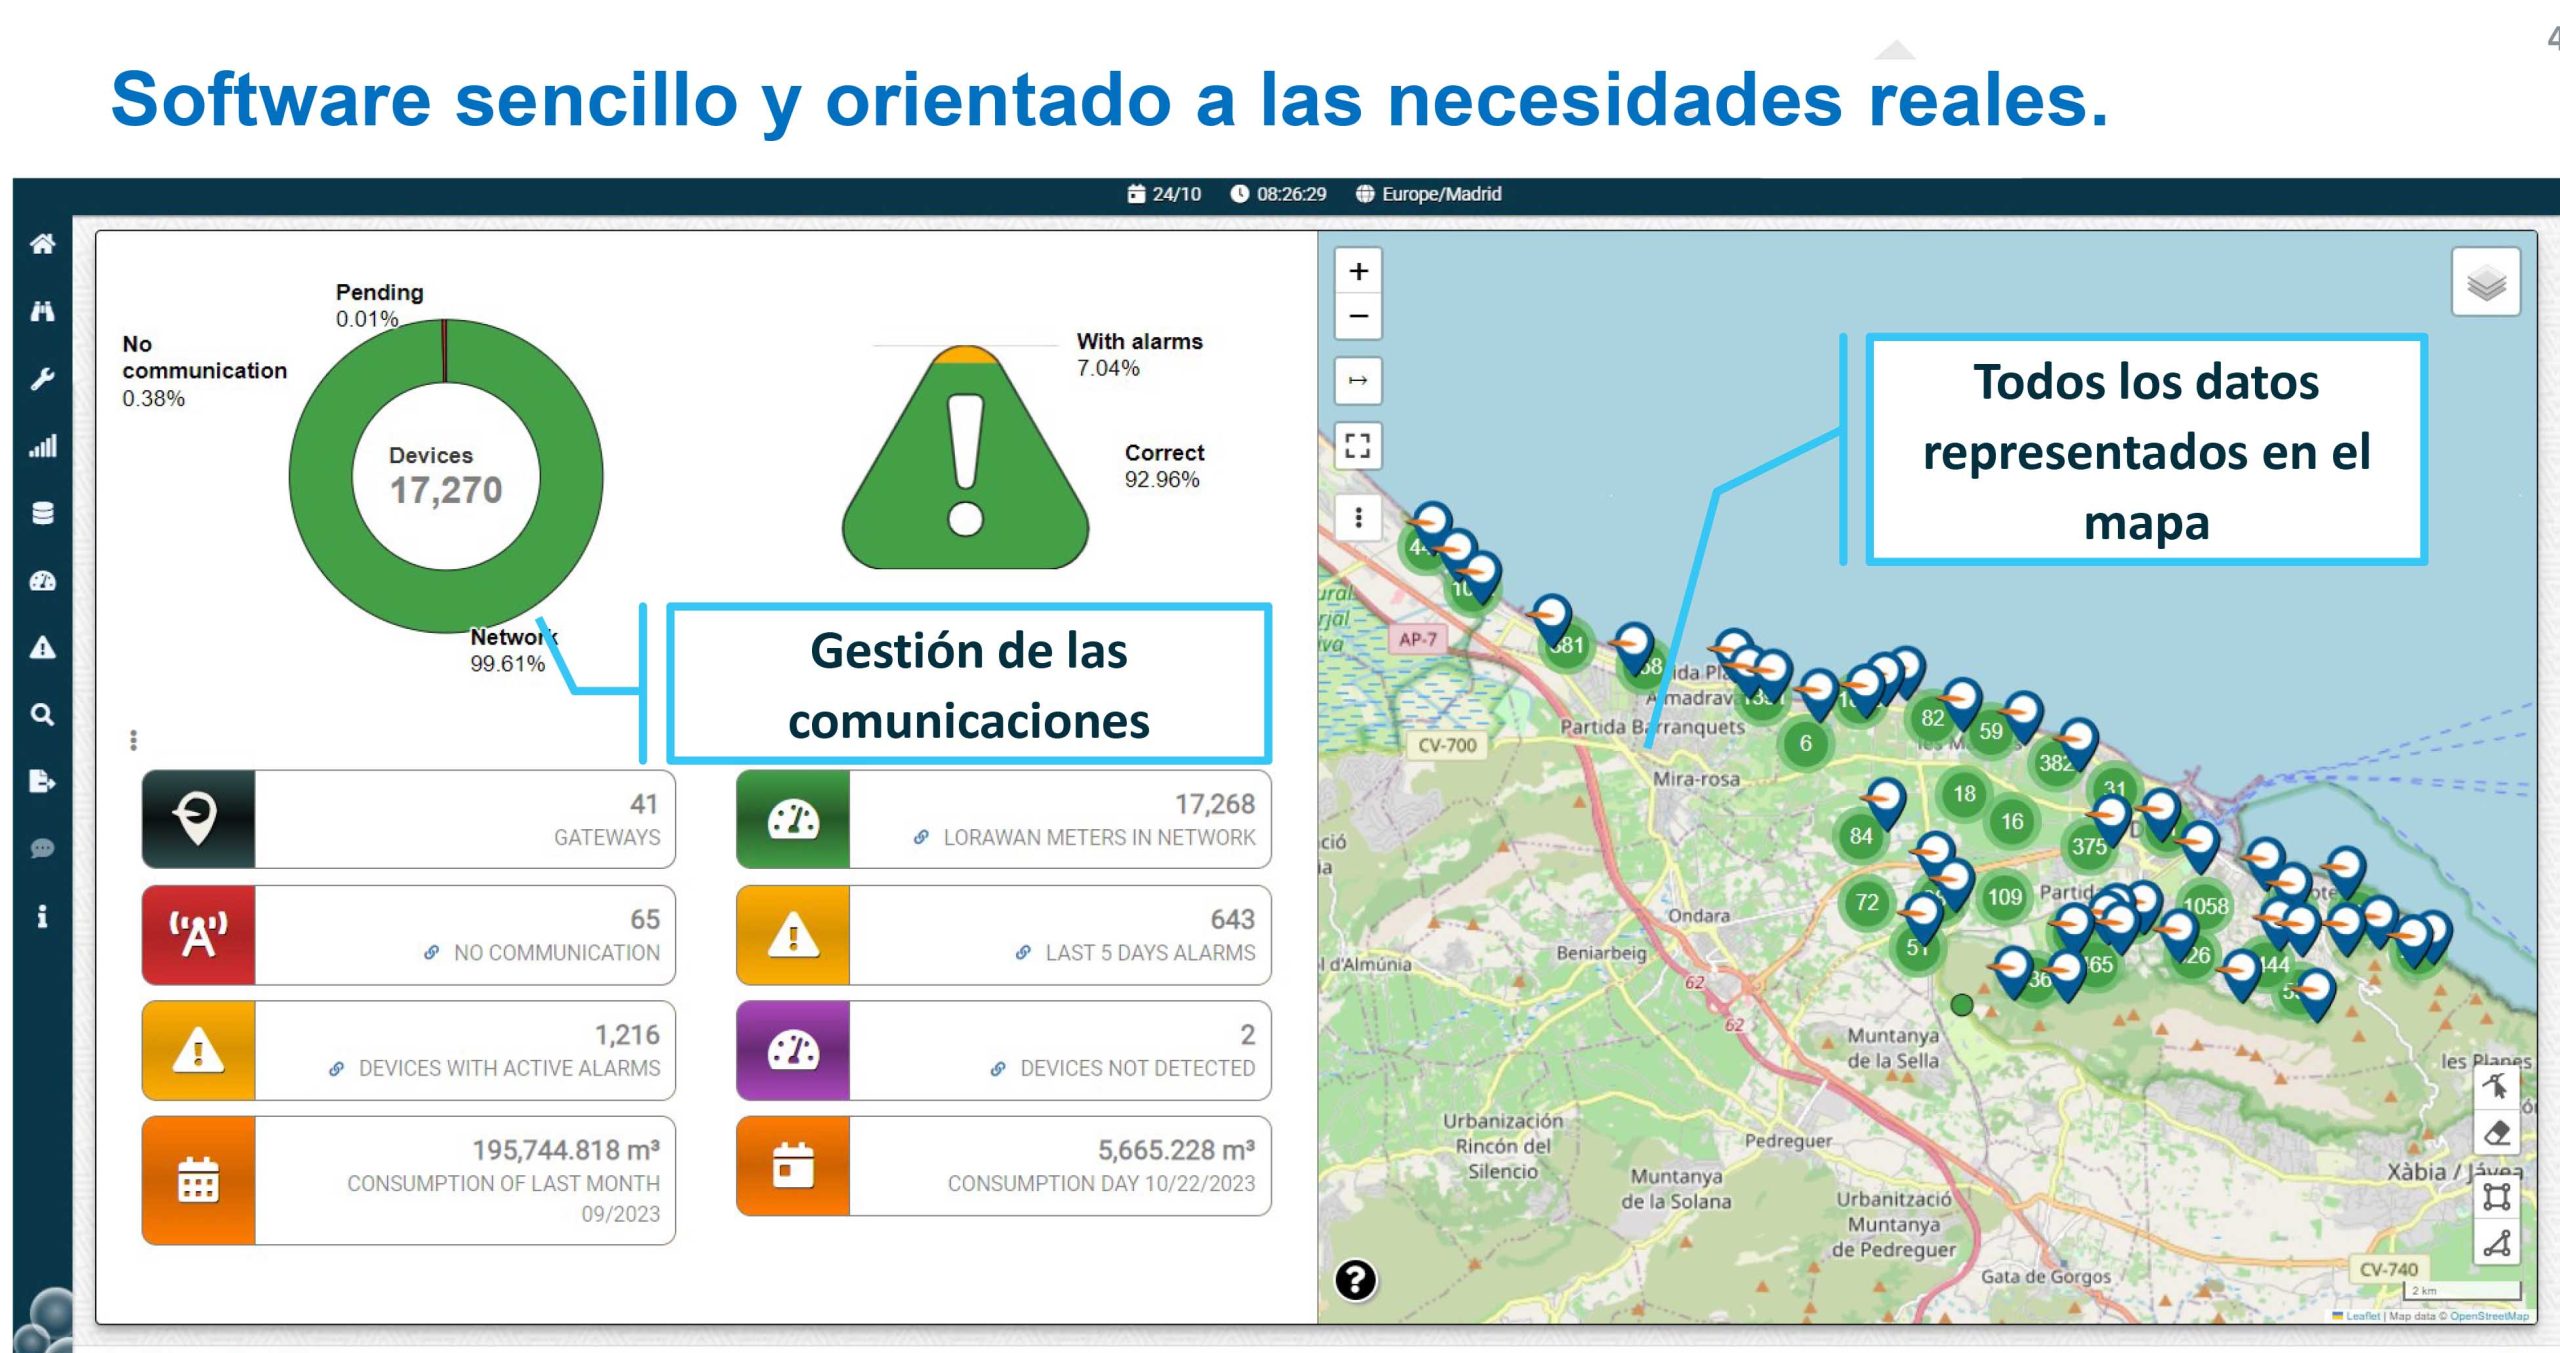Select the eraser tool on the map
2560x1353 pixels.
point(2496,1133)
